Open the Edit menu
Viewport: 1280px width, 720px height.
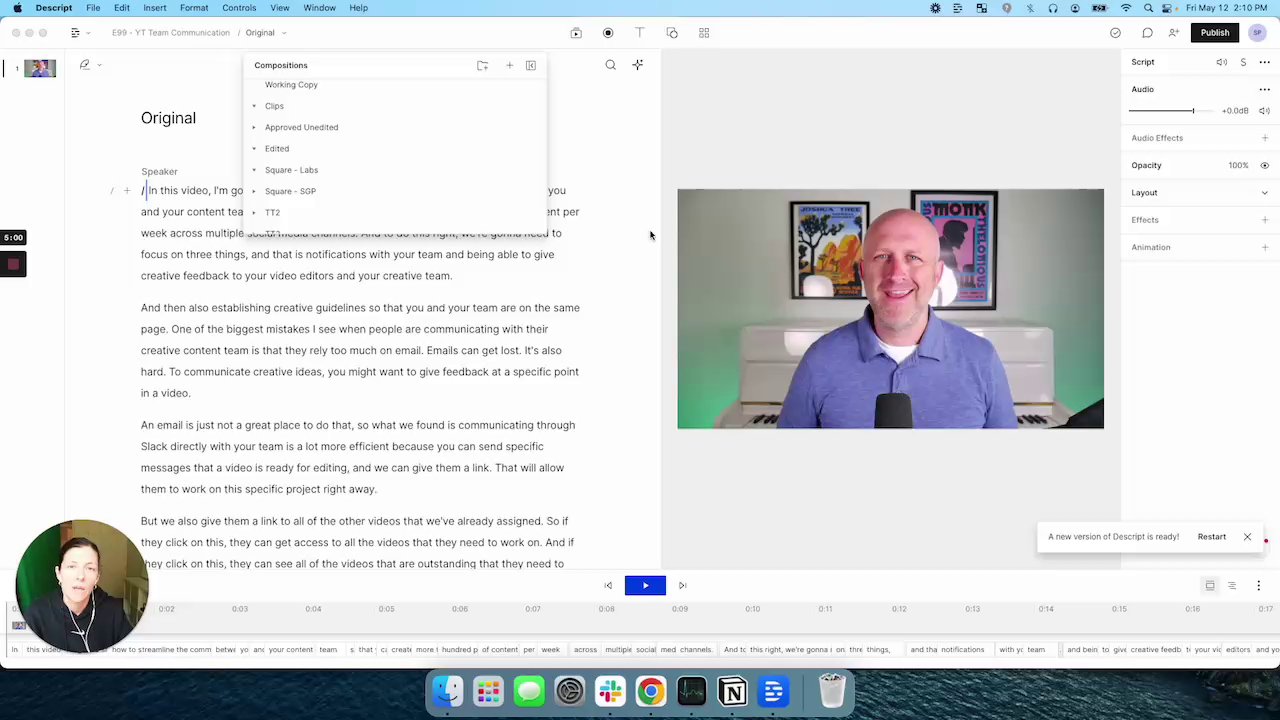tap(122, 8)
